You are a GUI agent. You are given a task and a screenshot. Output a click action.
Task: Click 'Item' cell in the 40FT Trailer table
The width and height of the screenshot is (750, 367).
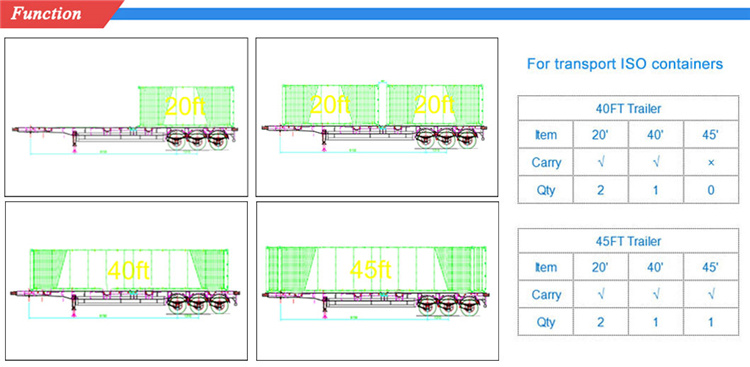(x=546, y=135)
